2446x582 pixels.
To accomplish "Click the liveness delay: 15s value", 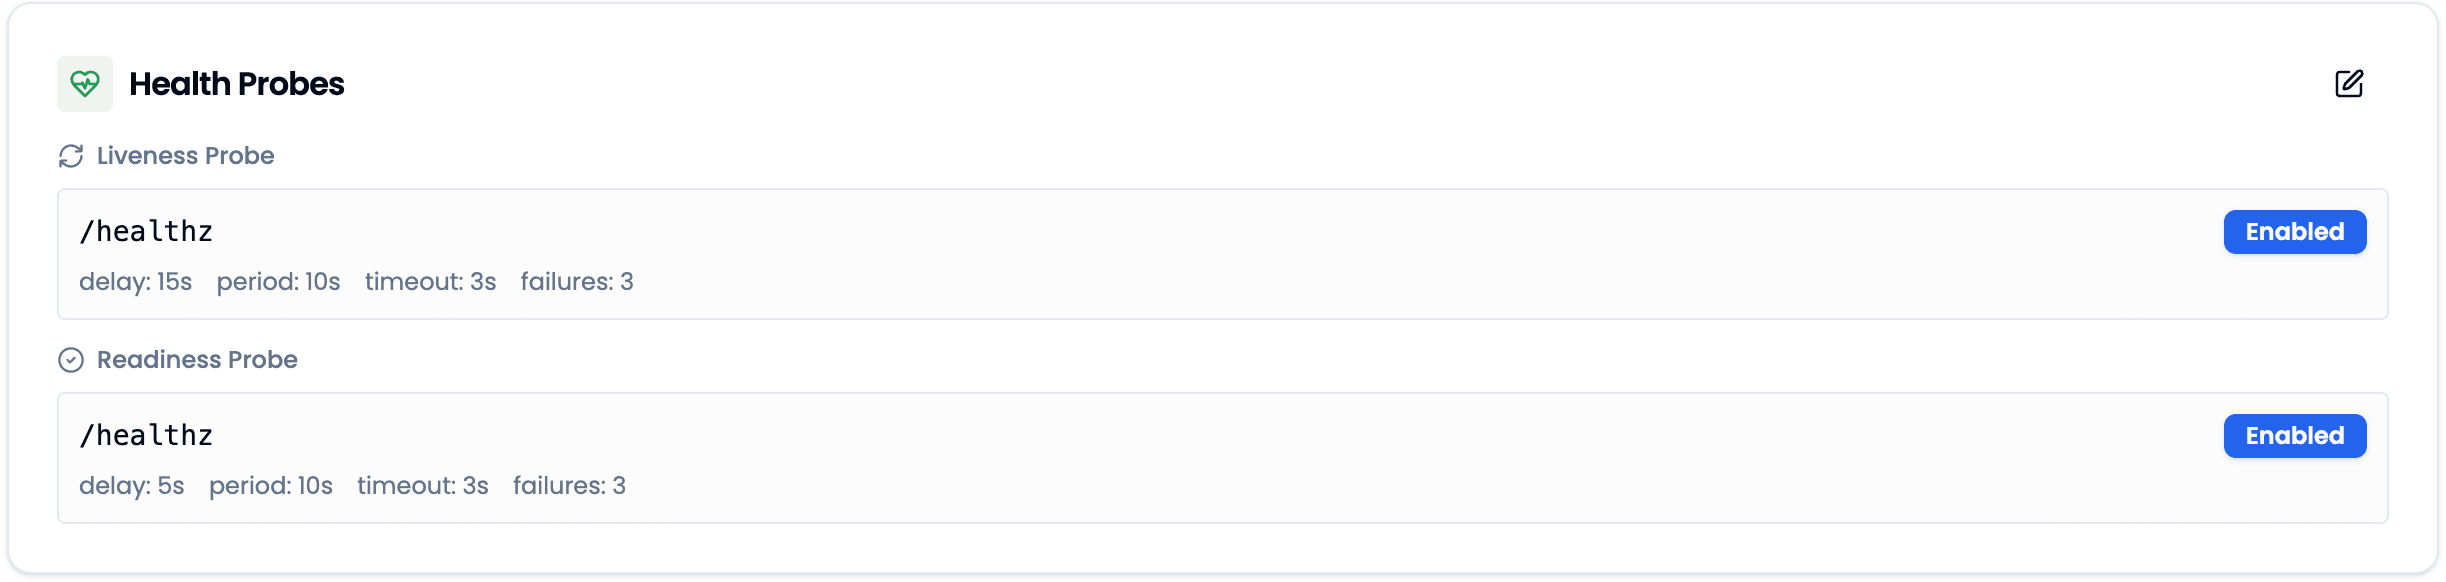I will pos(135,282).
